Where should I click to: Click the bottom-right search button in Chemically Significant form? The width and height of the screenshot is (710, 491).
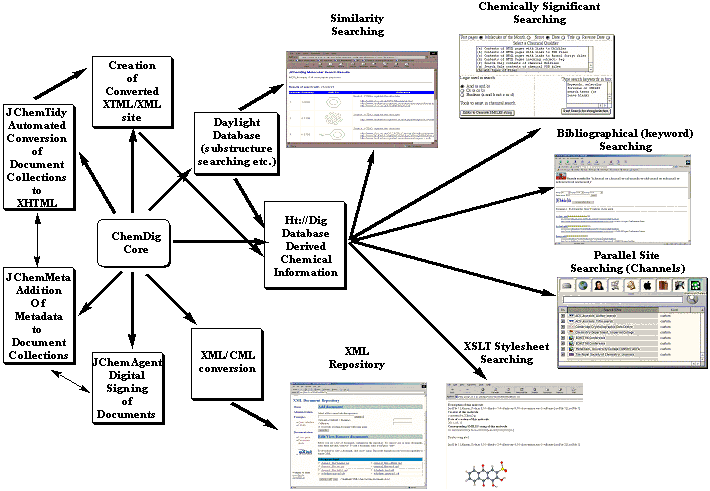click(586, 111)
